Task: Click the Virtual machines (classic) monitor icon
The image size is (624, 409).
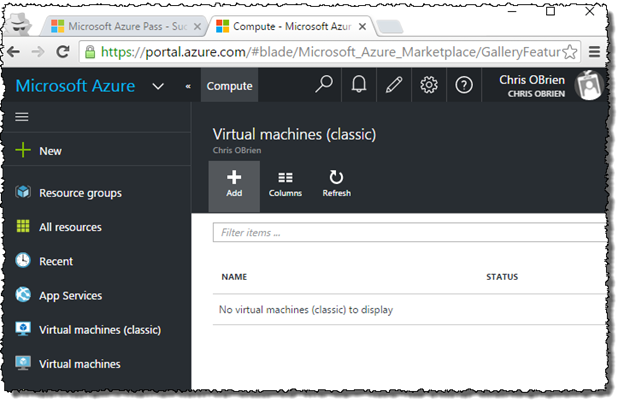Action: (x=23, y=329)
